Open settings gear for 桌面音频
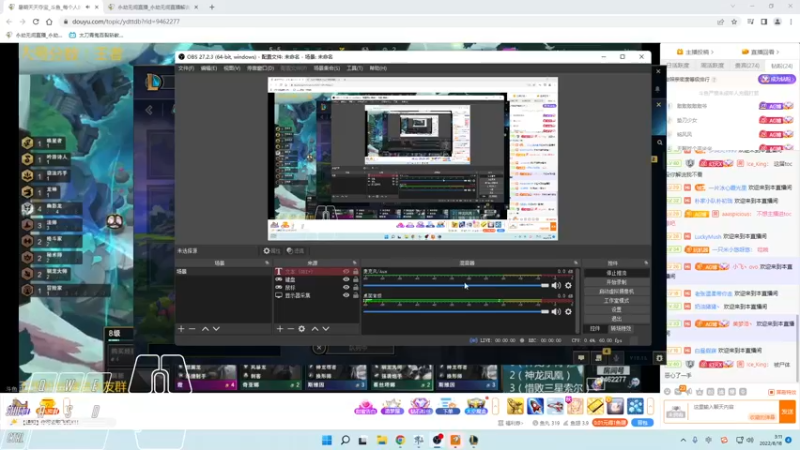 (568, 311)
